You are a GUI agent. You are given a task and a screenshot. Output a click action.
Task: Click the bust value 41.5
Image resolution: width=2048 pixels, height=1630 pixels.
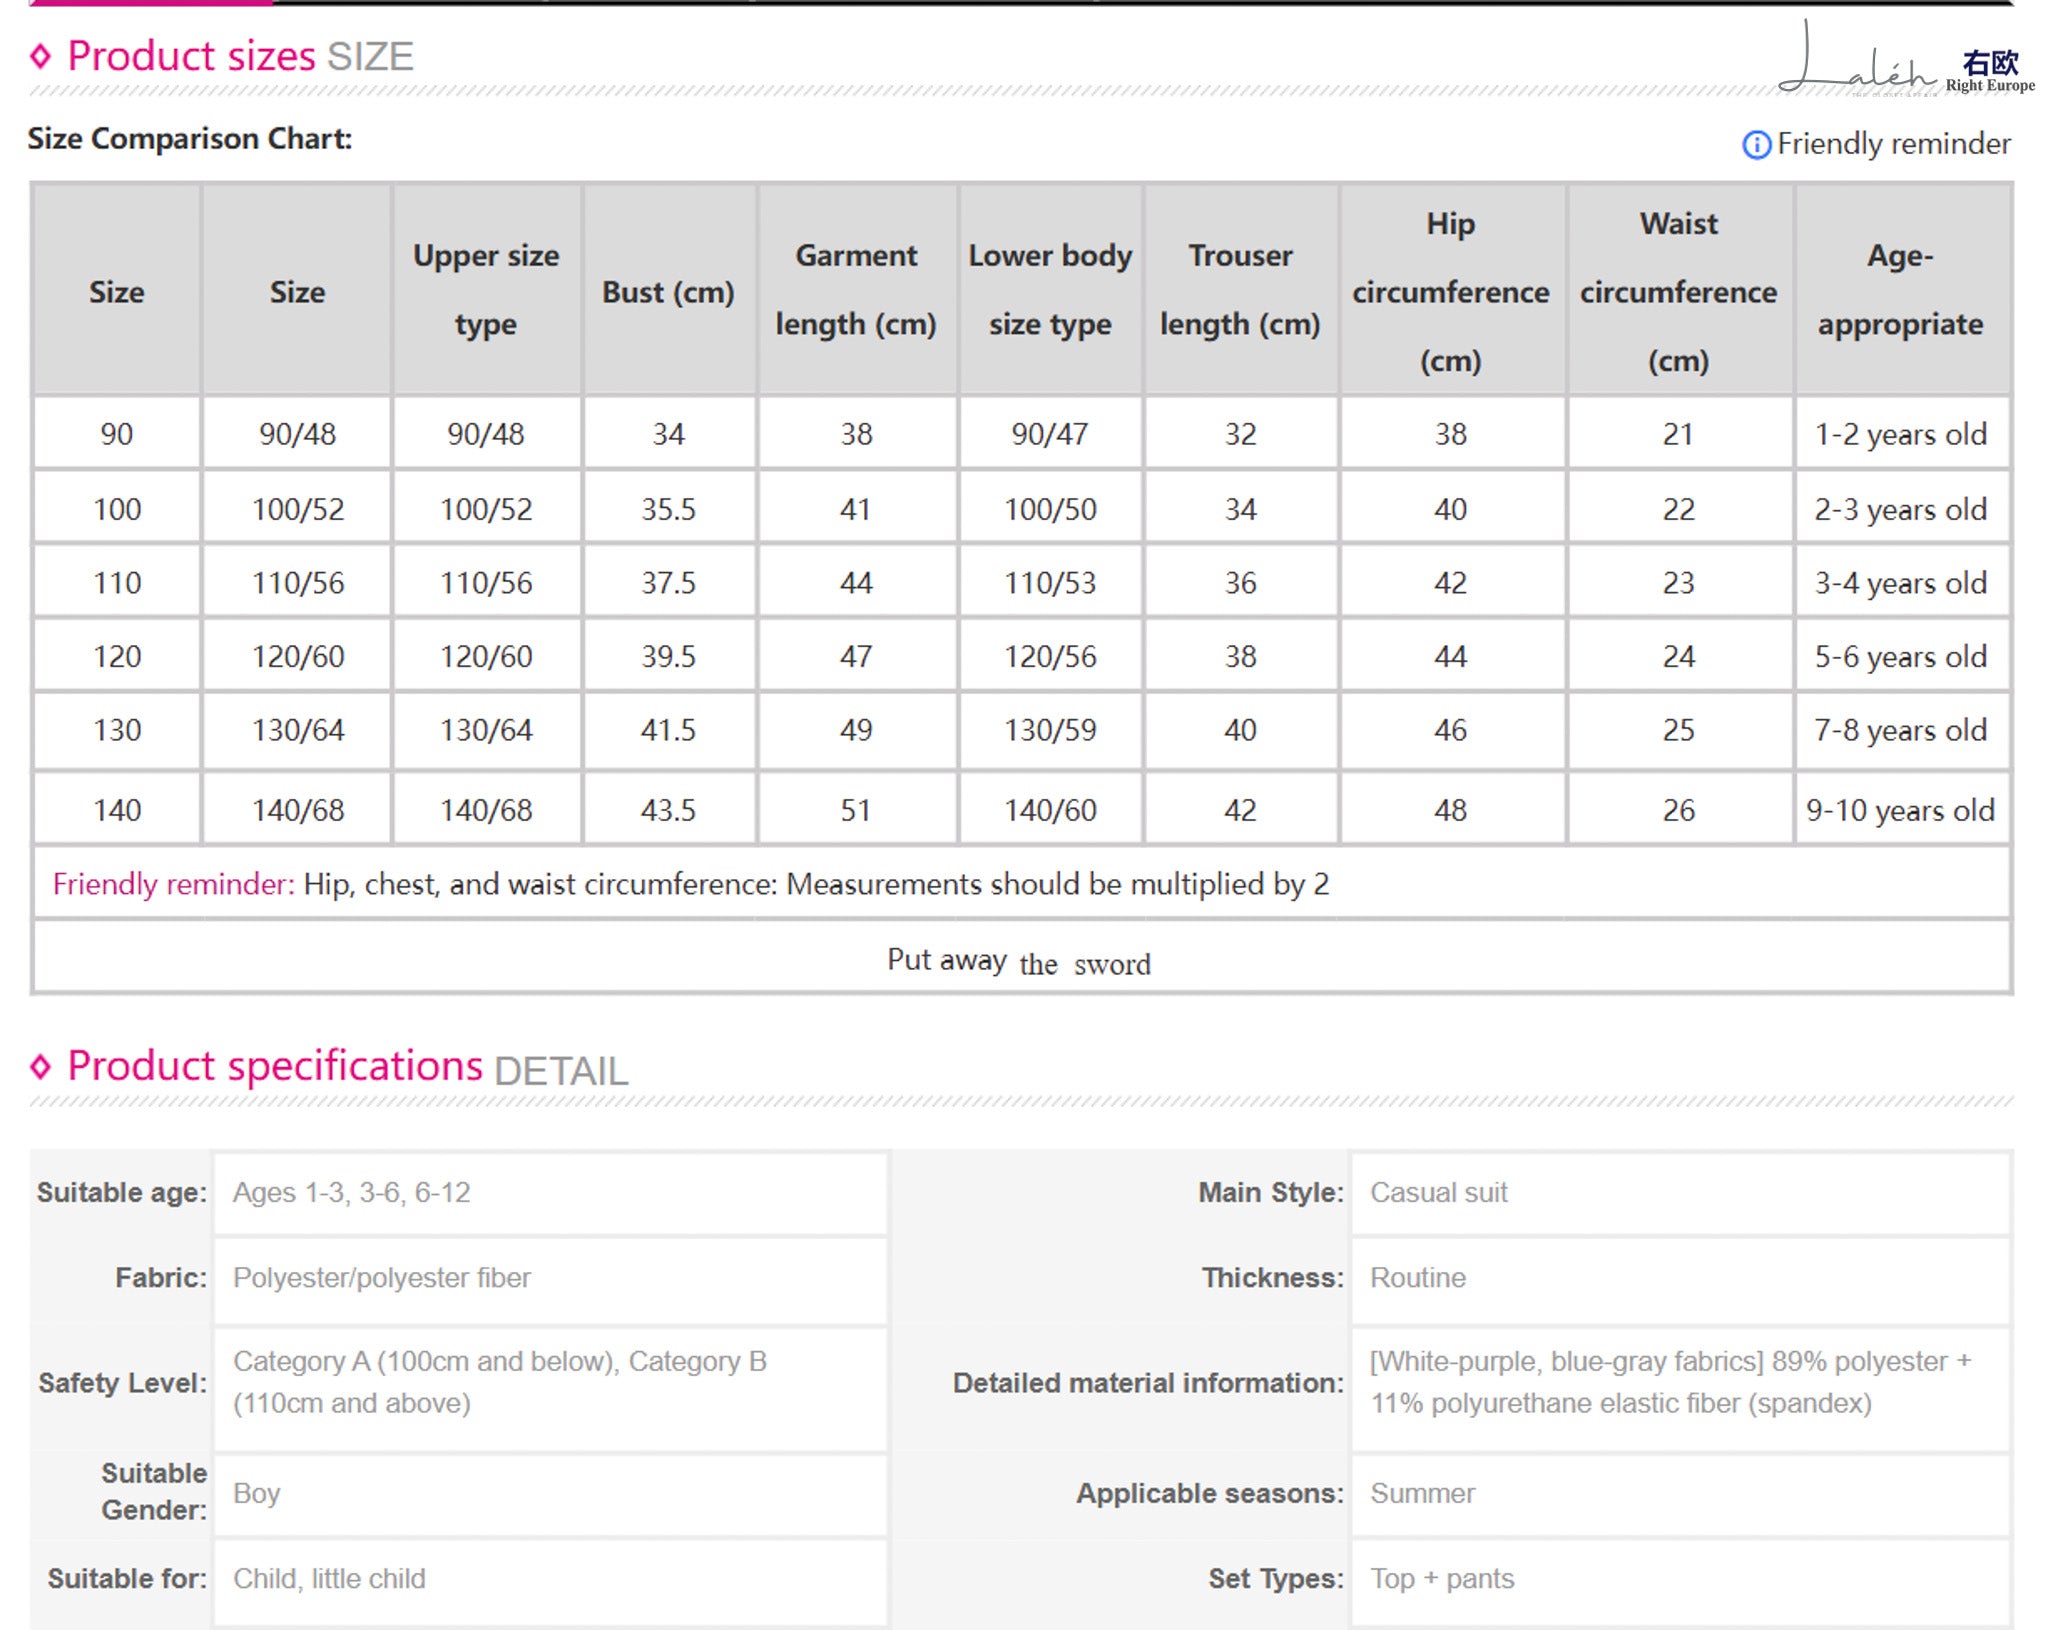668,730
